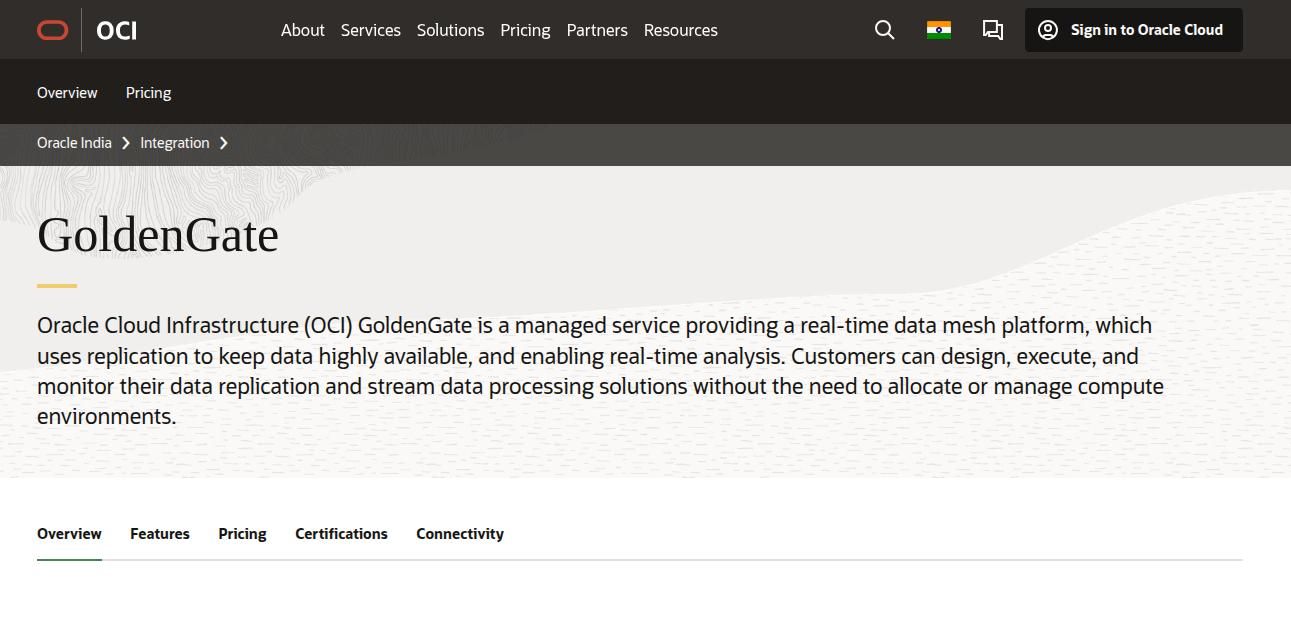This screenshot has width=1291, height=634.
Task: Open the Partners menu
Action: (x=597, y=30)
